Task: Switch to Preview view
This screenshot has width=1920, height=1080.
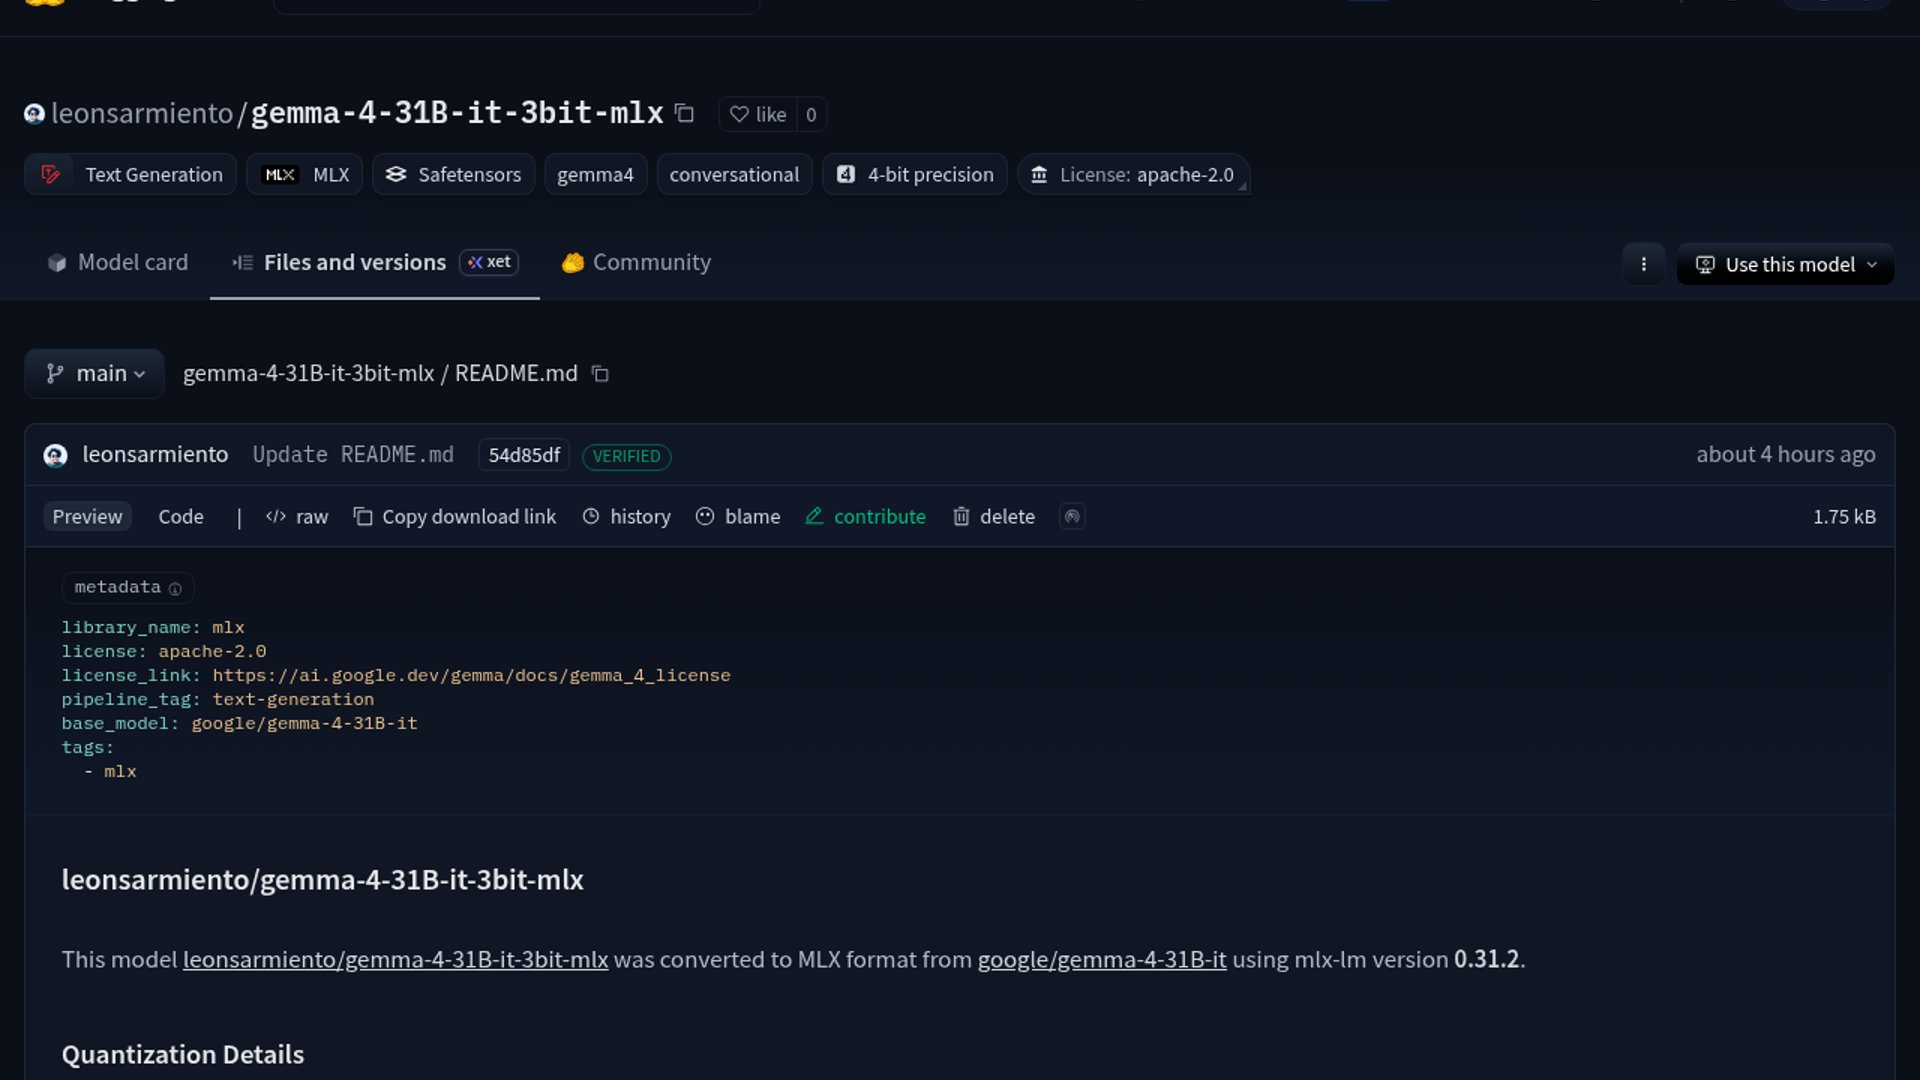Action: tap(87, 517)
